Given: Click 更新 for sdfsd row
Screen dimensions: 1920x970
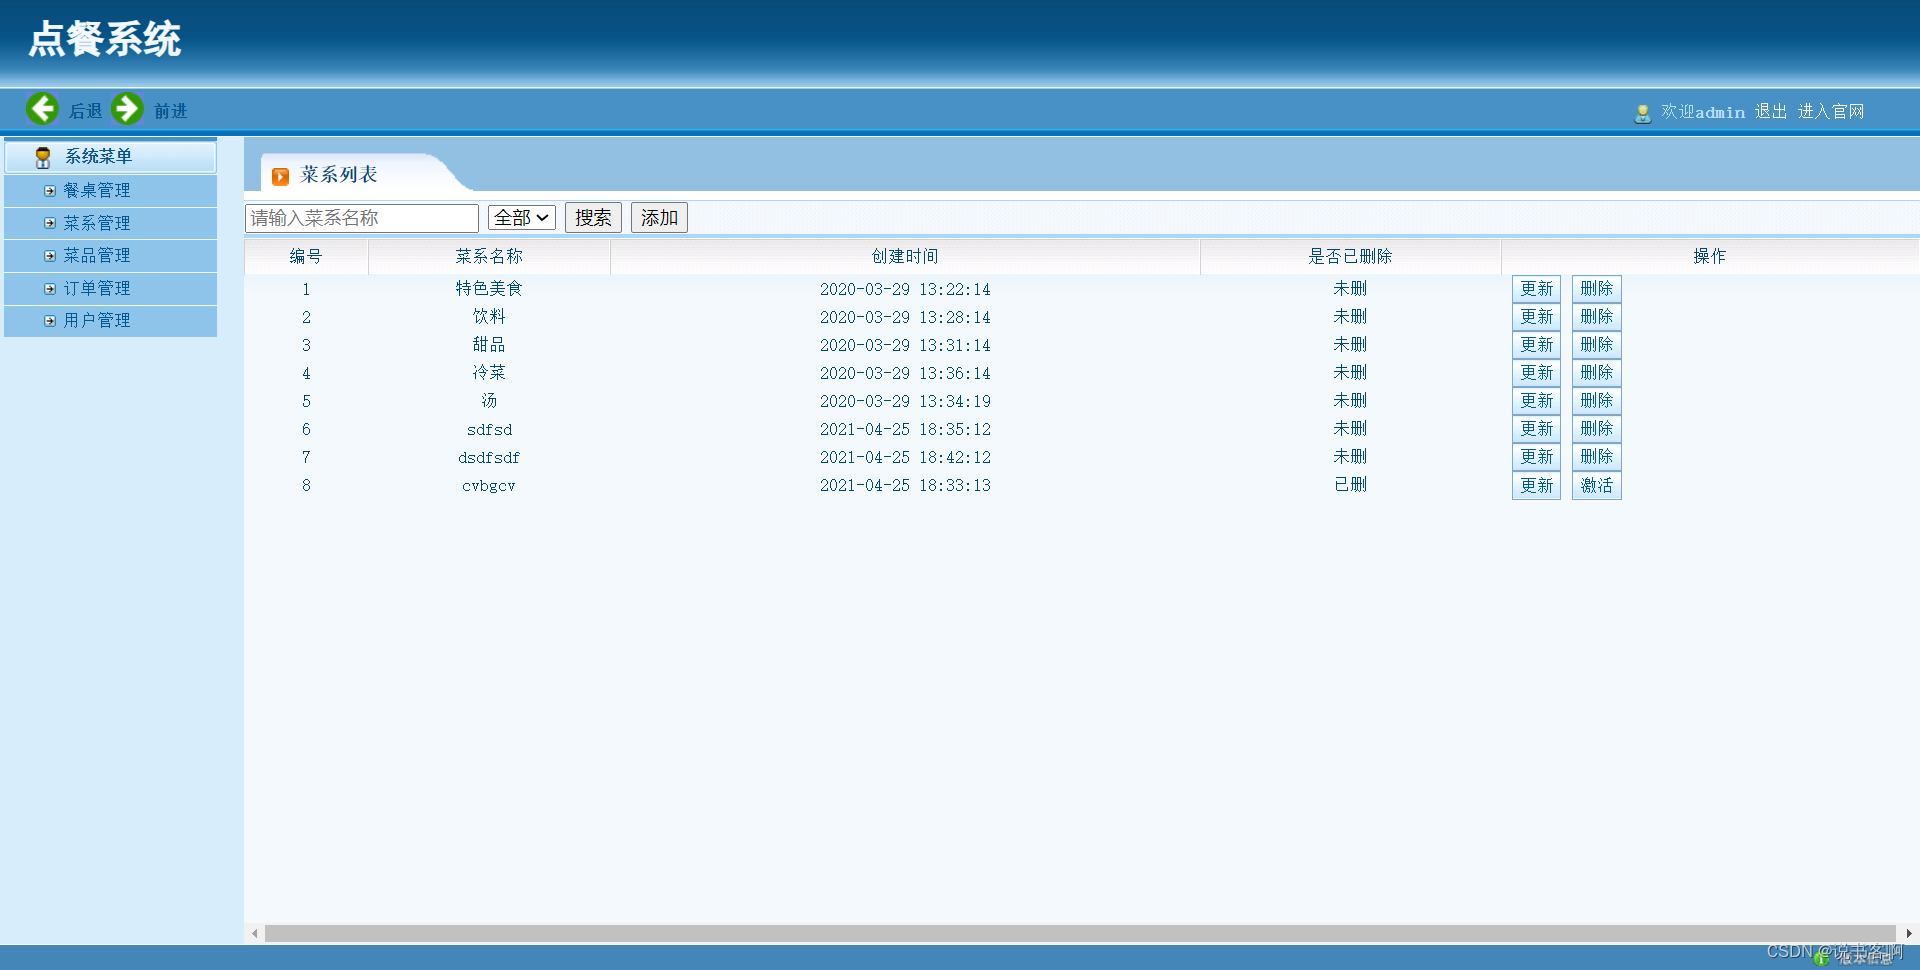Looking at the screenshot, I should tap(1536, 429).
